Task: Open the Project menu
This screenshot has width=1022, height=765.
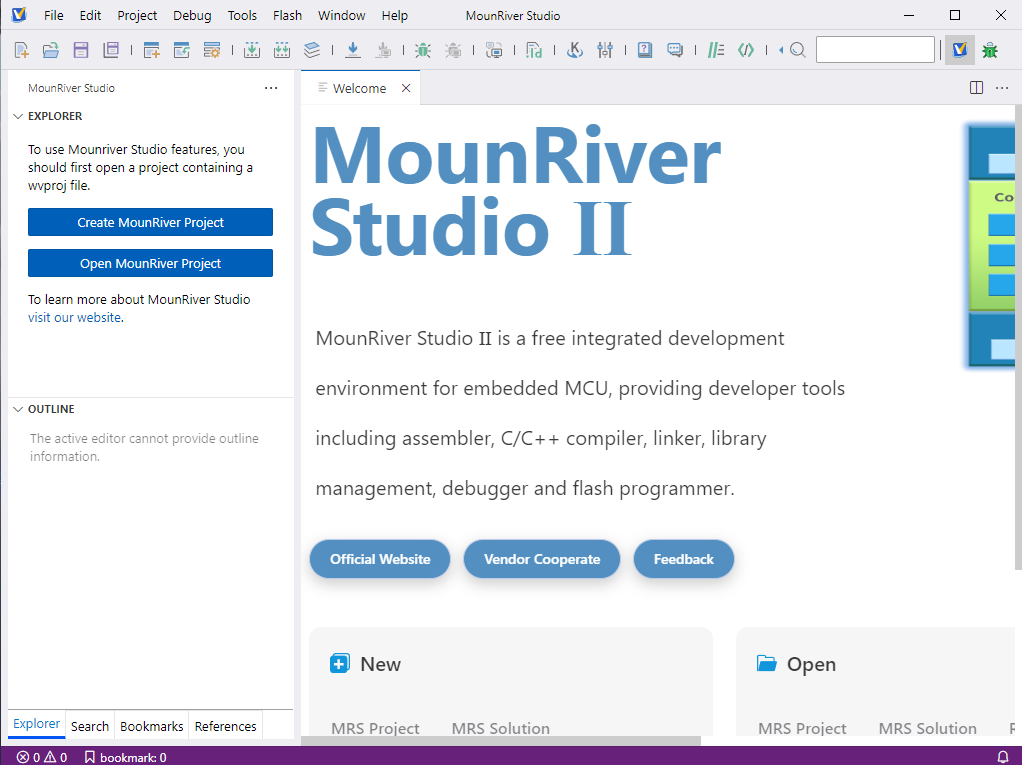Action: point(137,16)
